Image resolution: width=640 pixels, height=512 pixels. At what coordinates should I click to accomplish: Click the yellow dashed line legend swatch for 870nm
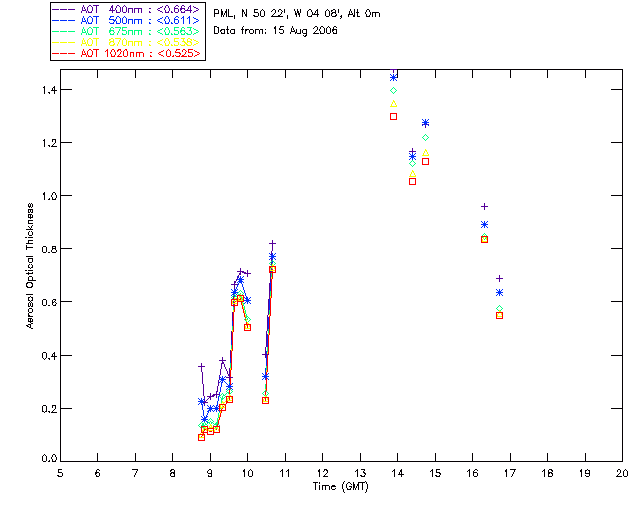tap(64, 42)
